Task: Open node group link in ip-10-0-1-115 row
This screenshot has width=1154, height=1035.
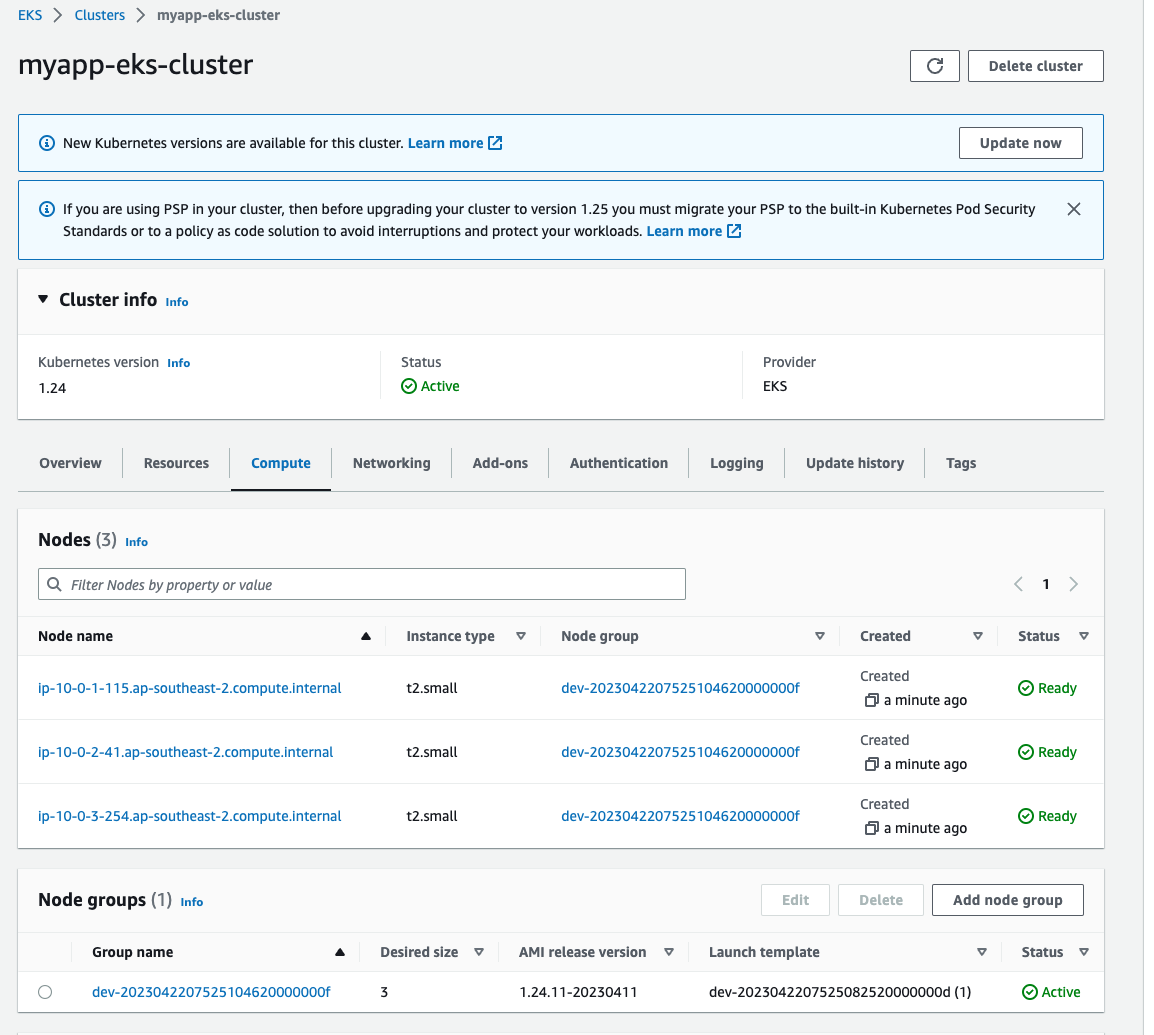Action: pyautogui.click(x=680, y=688)
